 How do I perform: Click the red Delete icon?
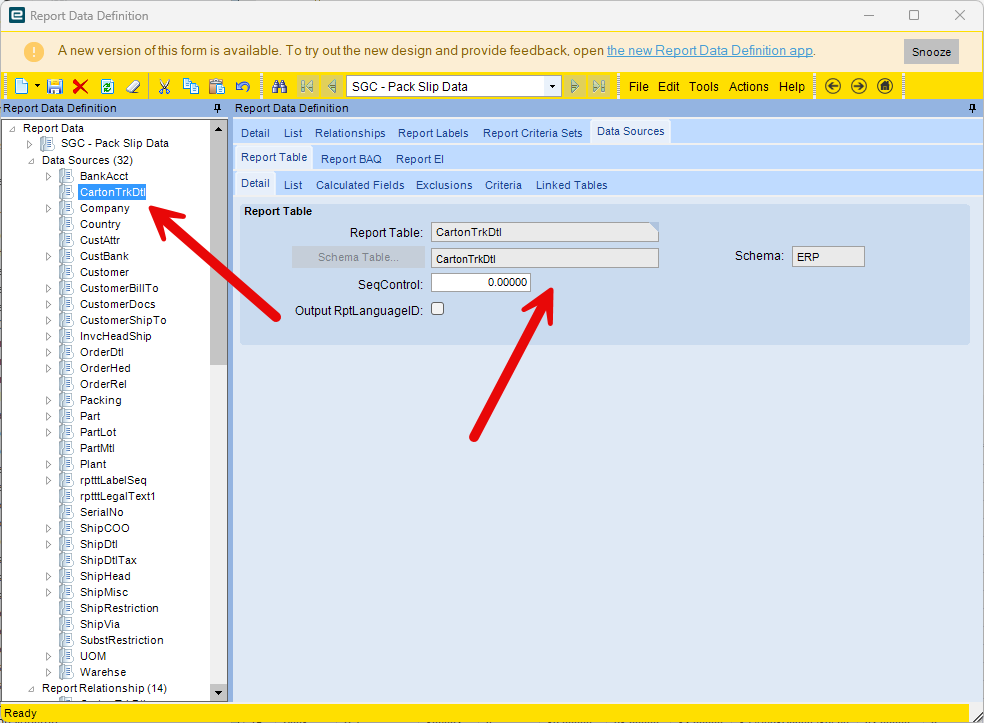(81, 87)
